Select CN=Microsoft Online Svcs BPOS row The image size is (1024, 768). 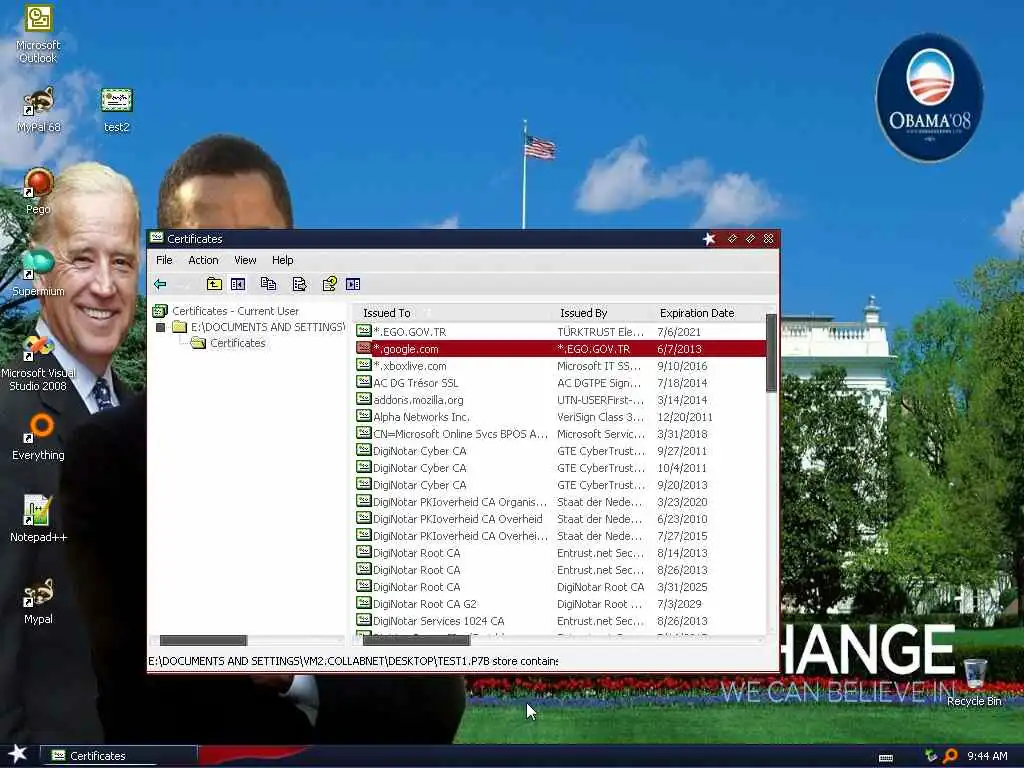pyautogui.click(x=560, y=434)
